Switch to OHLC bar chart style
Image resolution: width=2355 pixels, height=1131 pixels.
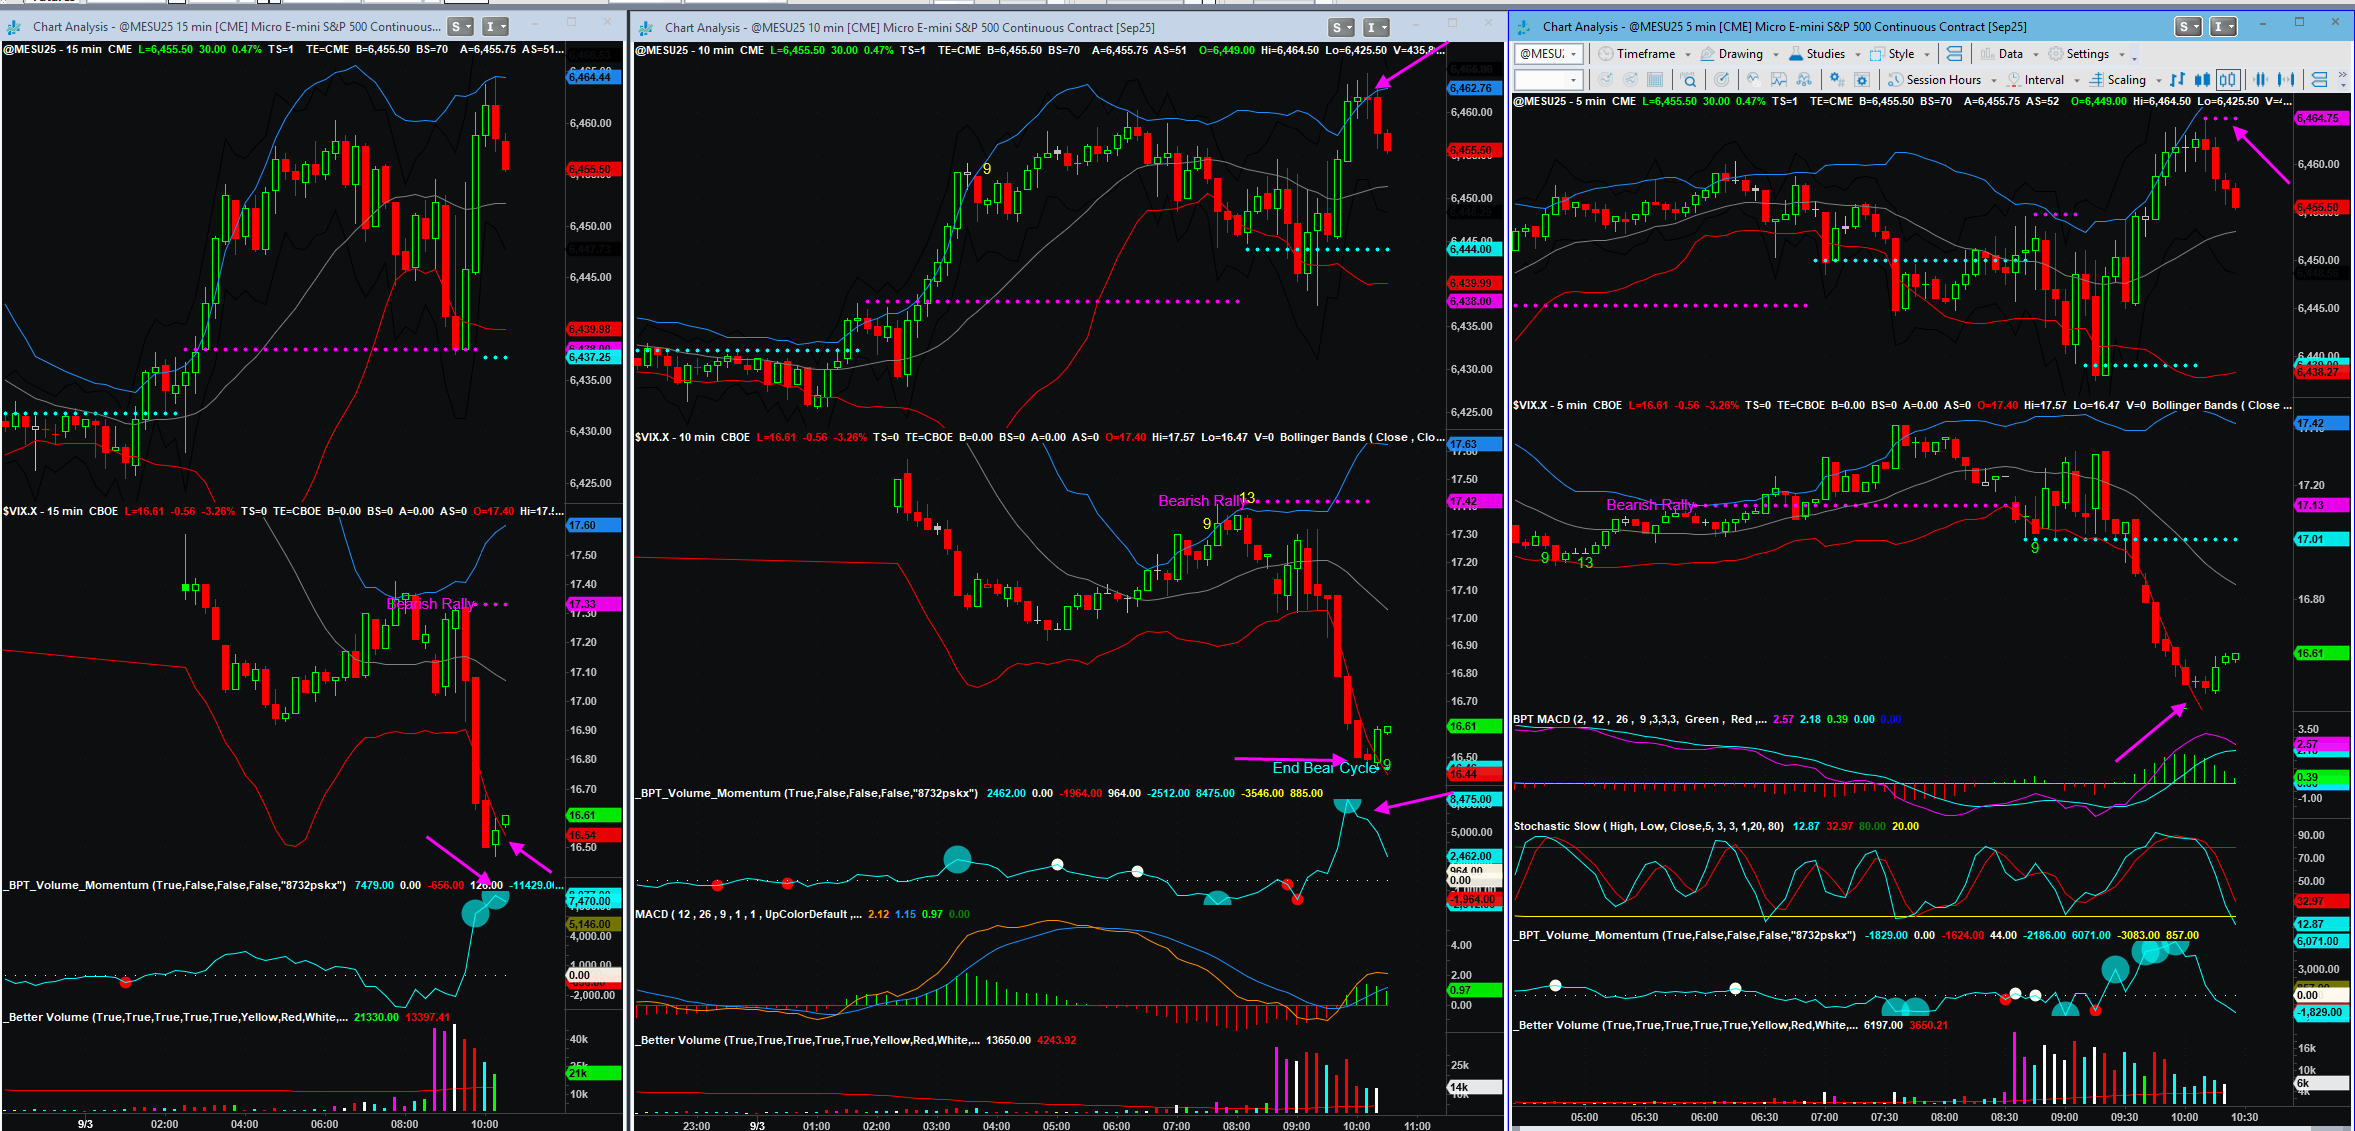(x=2176, y=80)
